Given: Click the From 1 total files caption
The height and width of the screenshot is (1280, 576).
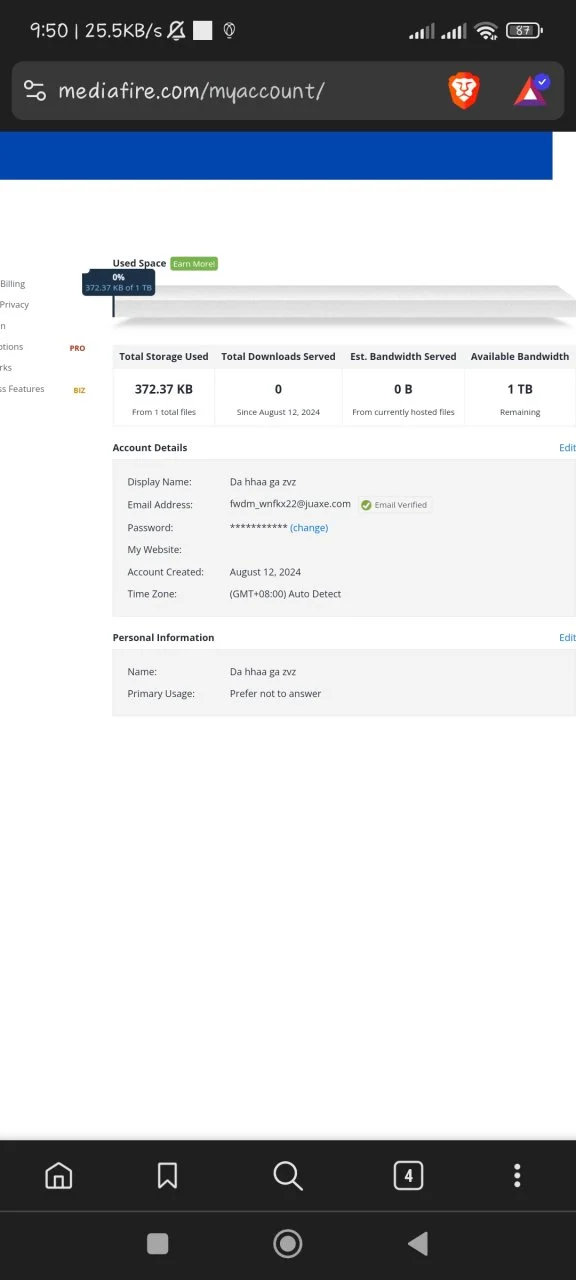Looking at the screenshot, I should tap(163, 412).
